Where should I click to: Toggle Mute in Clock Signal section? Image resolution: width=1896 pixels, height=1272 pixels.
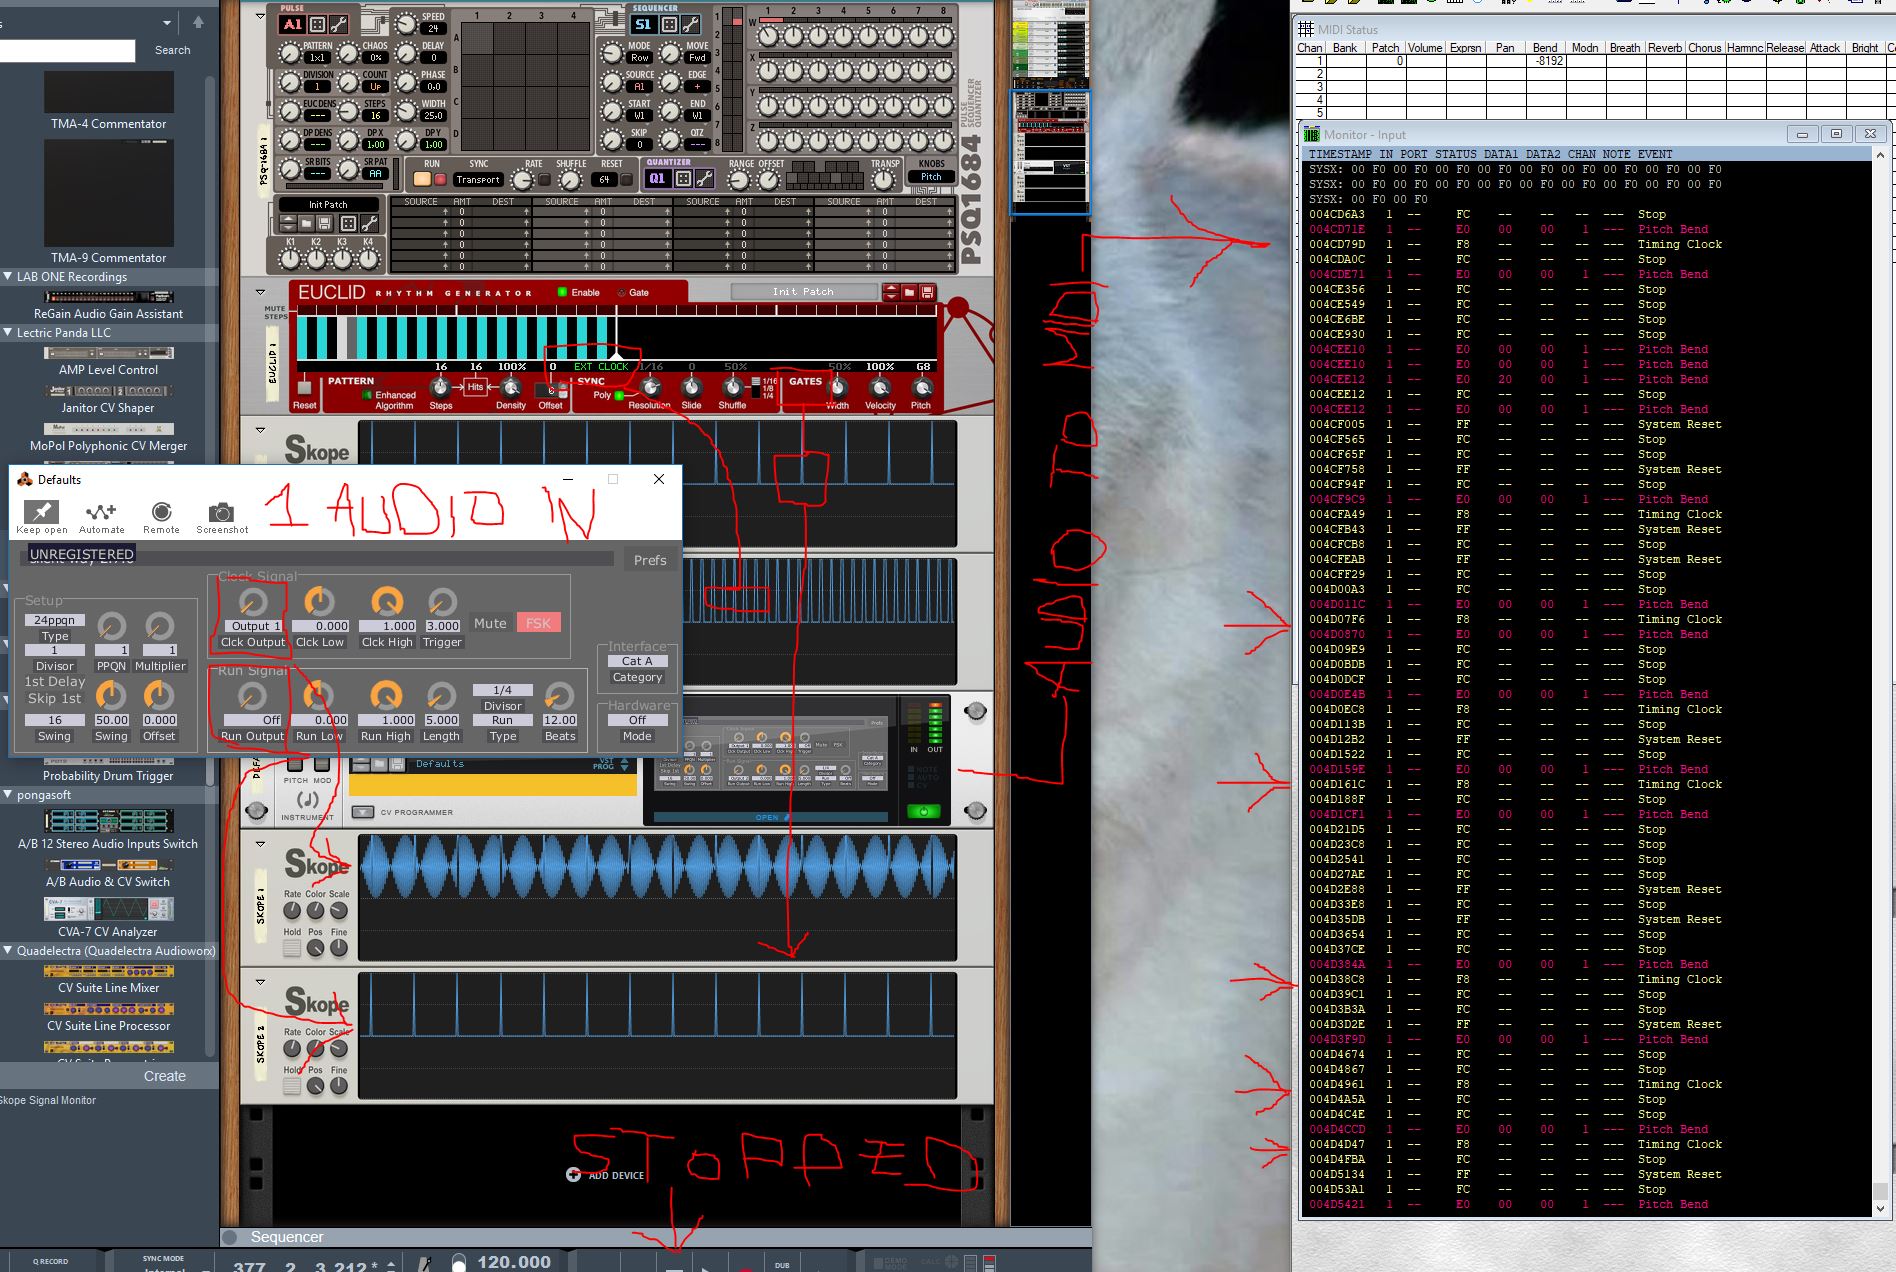490,623
